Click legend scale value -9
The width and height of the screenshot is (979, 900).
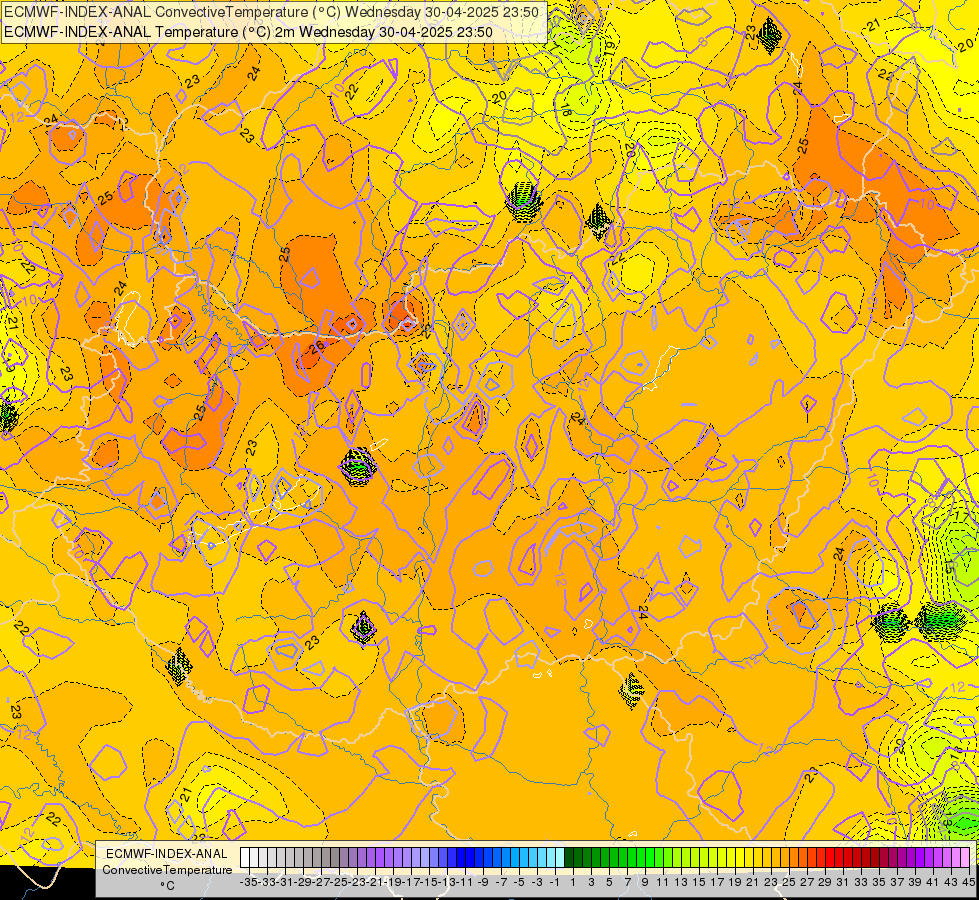tap(482, 883)
